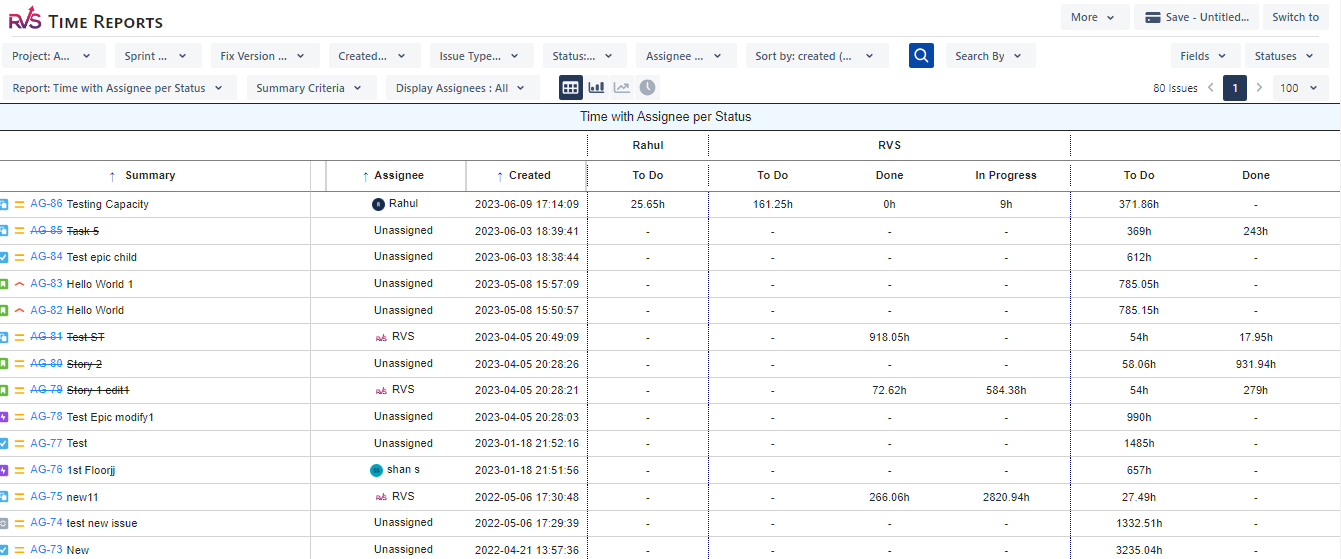Open the Project filter dropdown
This screenshot has width=1341, height=559.
53,56
